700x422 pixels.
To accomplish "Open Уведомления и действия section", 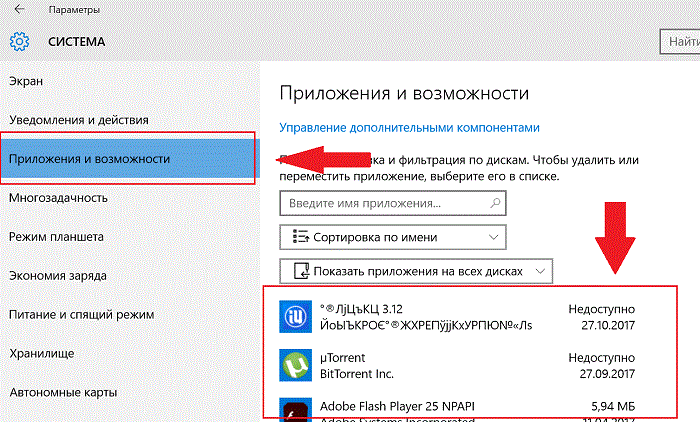I will tap(79, 120).
